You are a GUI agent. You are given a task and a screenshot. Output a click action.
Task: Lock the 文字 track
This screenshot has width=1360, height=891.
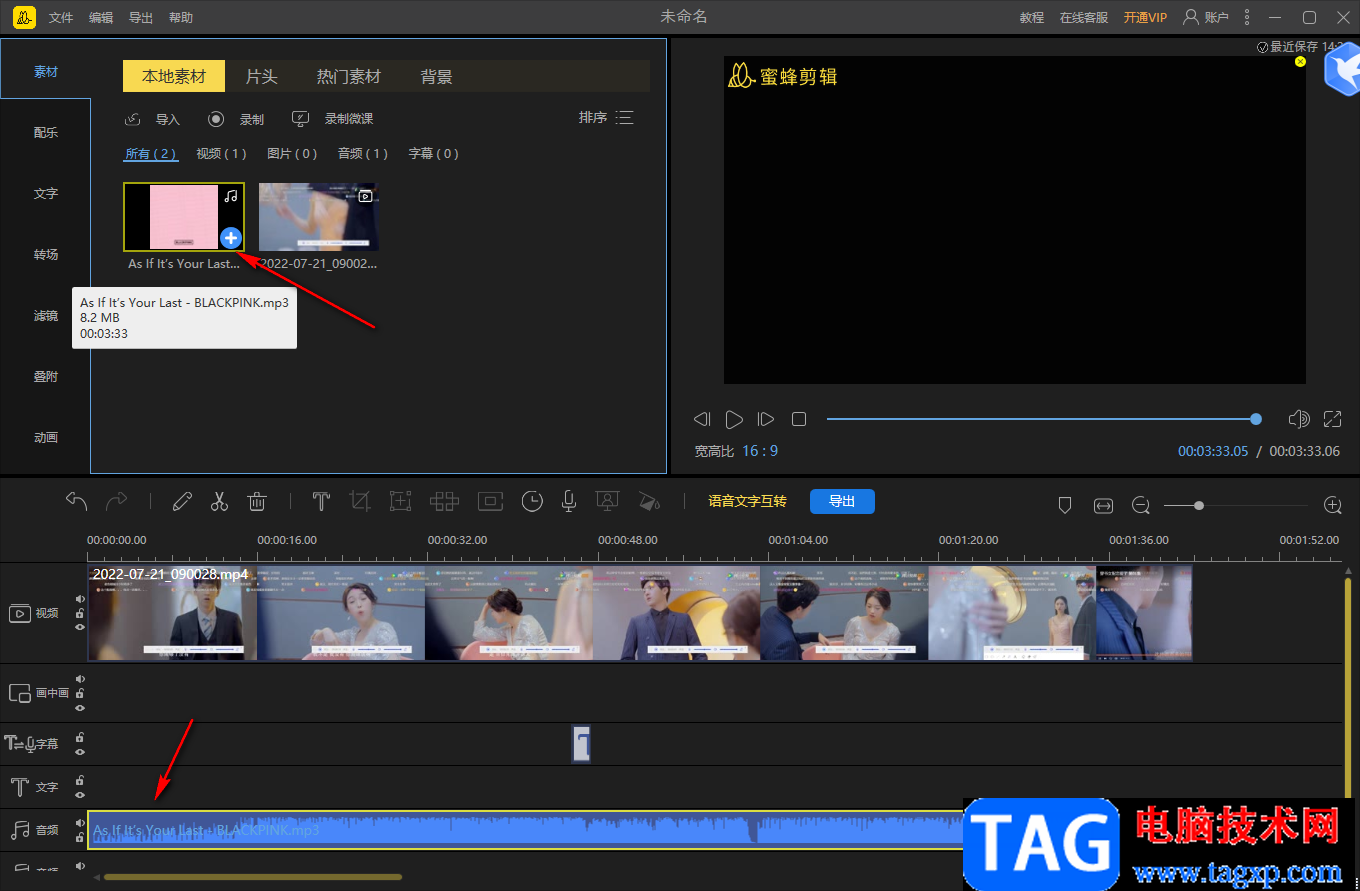pyautogui.click(x=80, y=781)
